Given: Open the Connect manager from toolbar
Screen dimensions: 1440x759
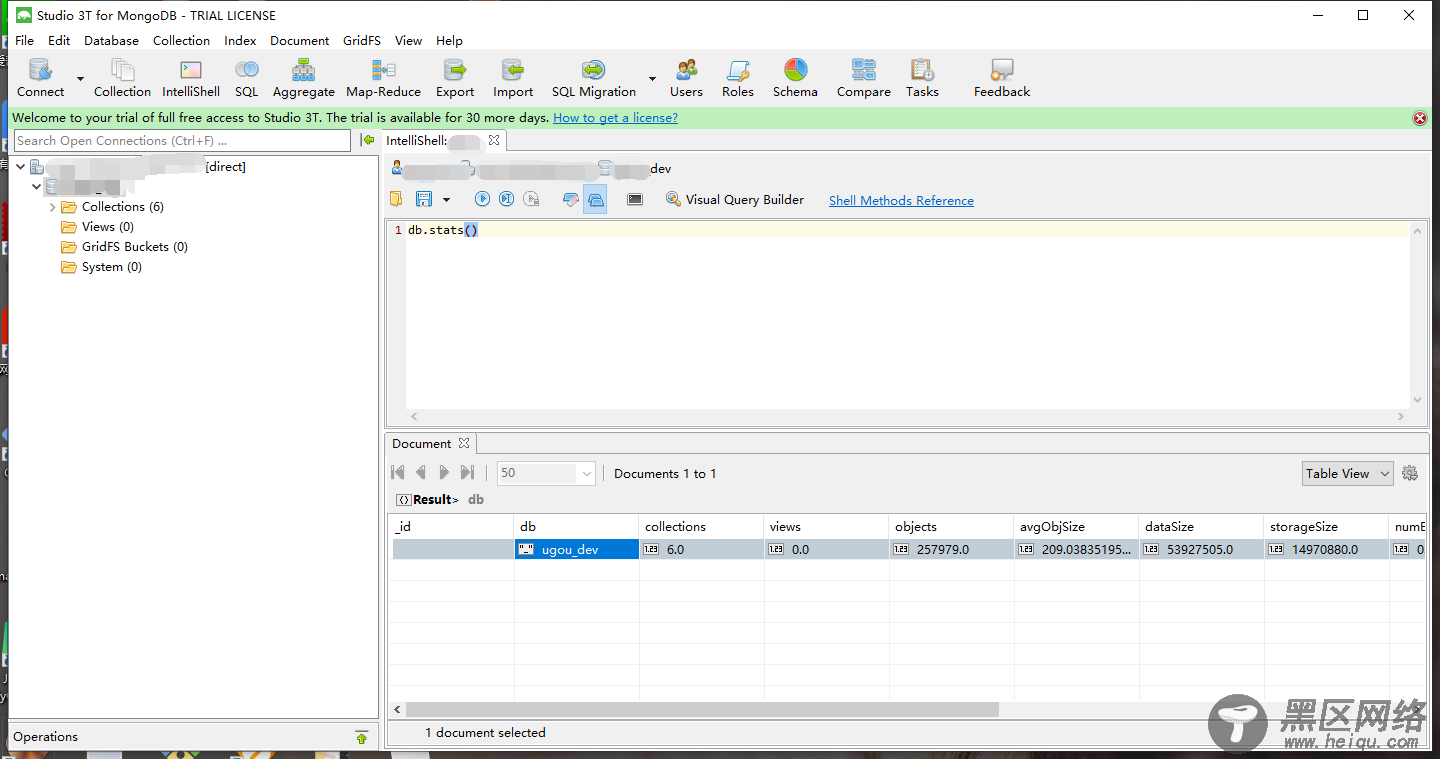Looking at the screenshot, I should (x=40, y=78).
